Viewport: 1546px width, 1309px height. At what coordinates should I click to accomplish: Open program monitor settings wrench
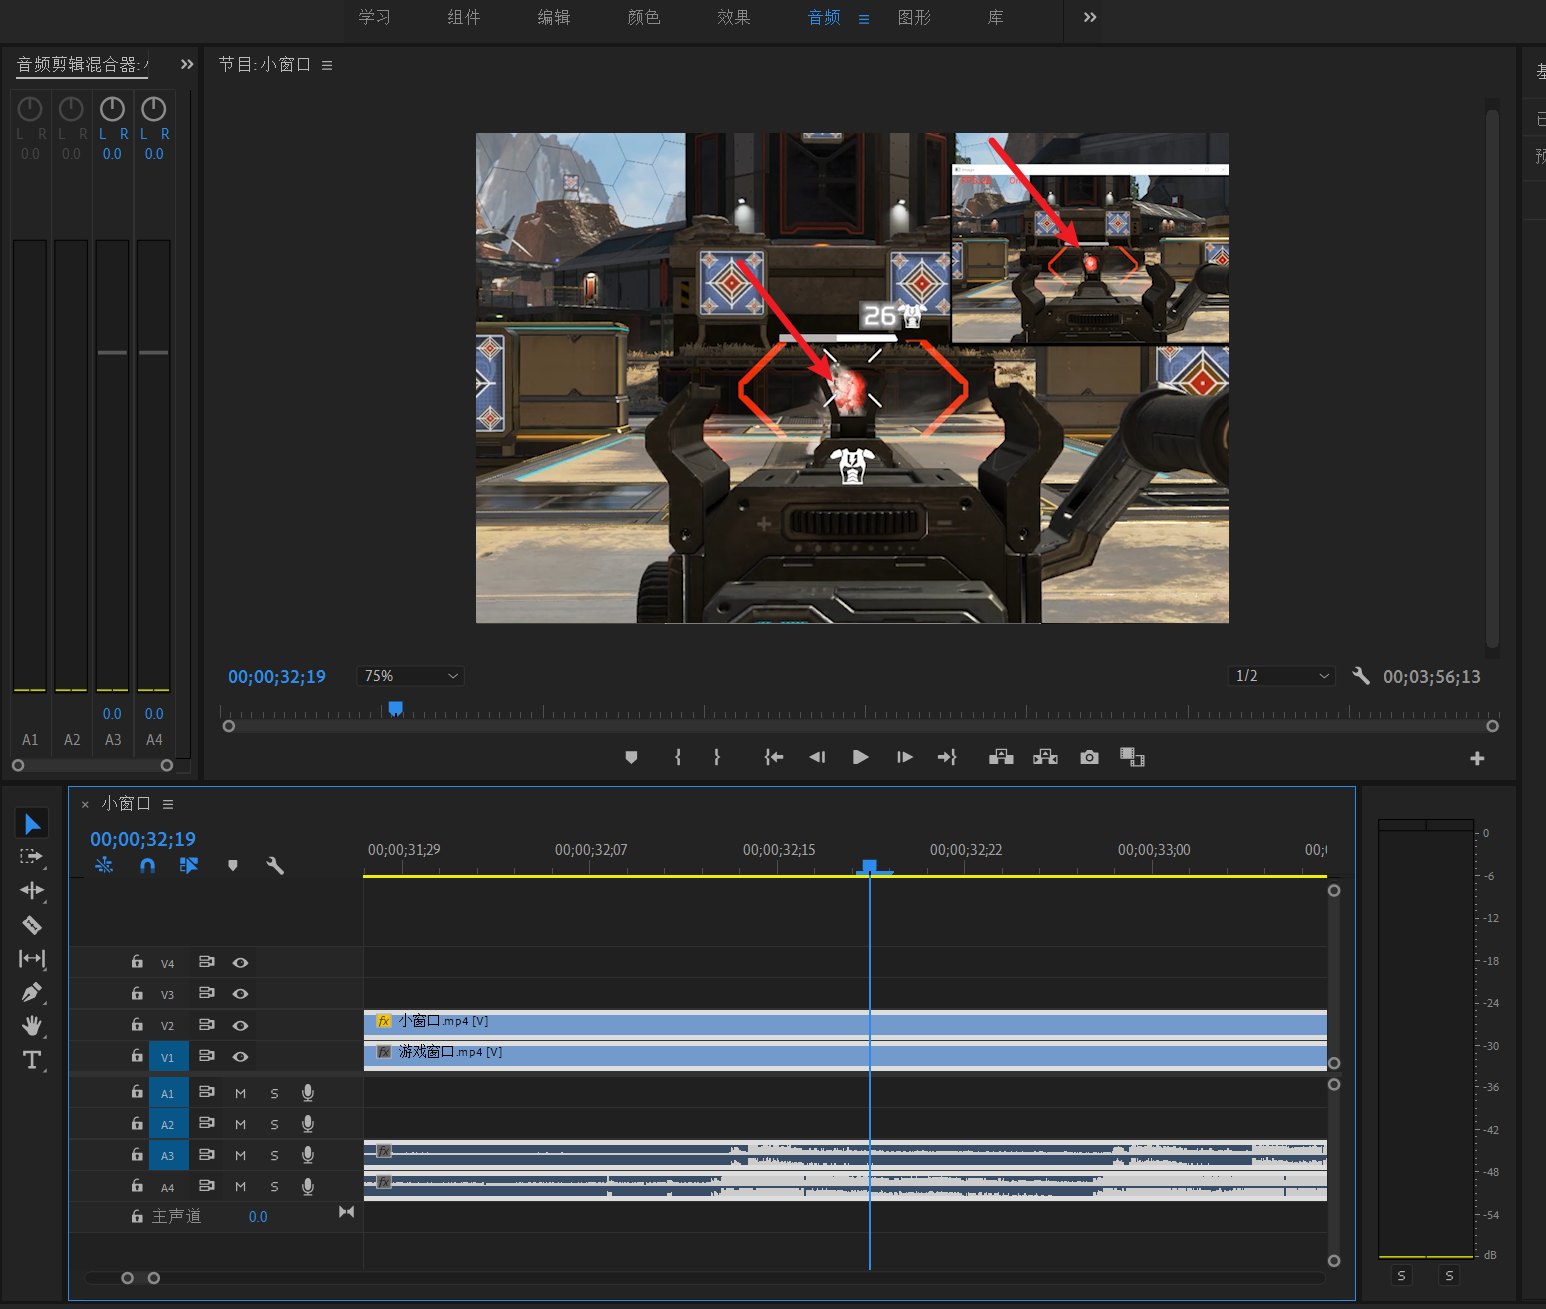1360,676
